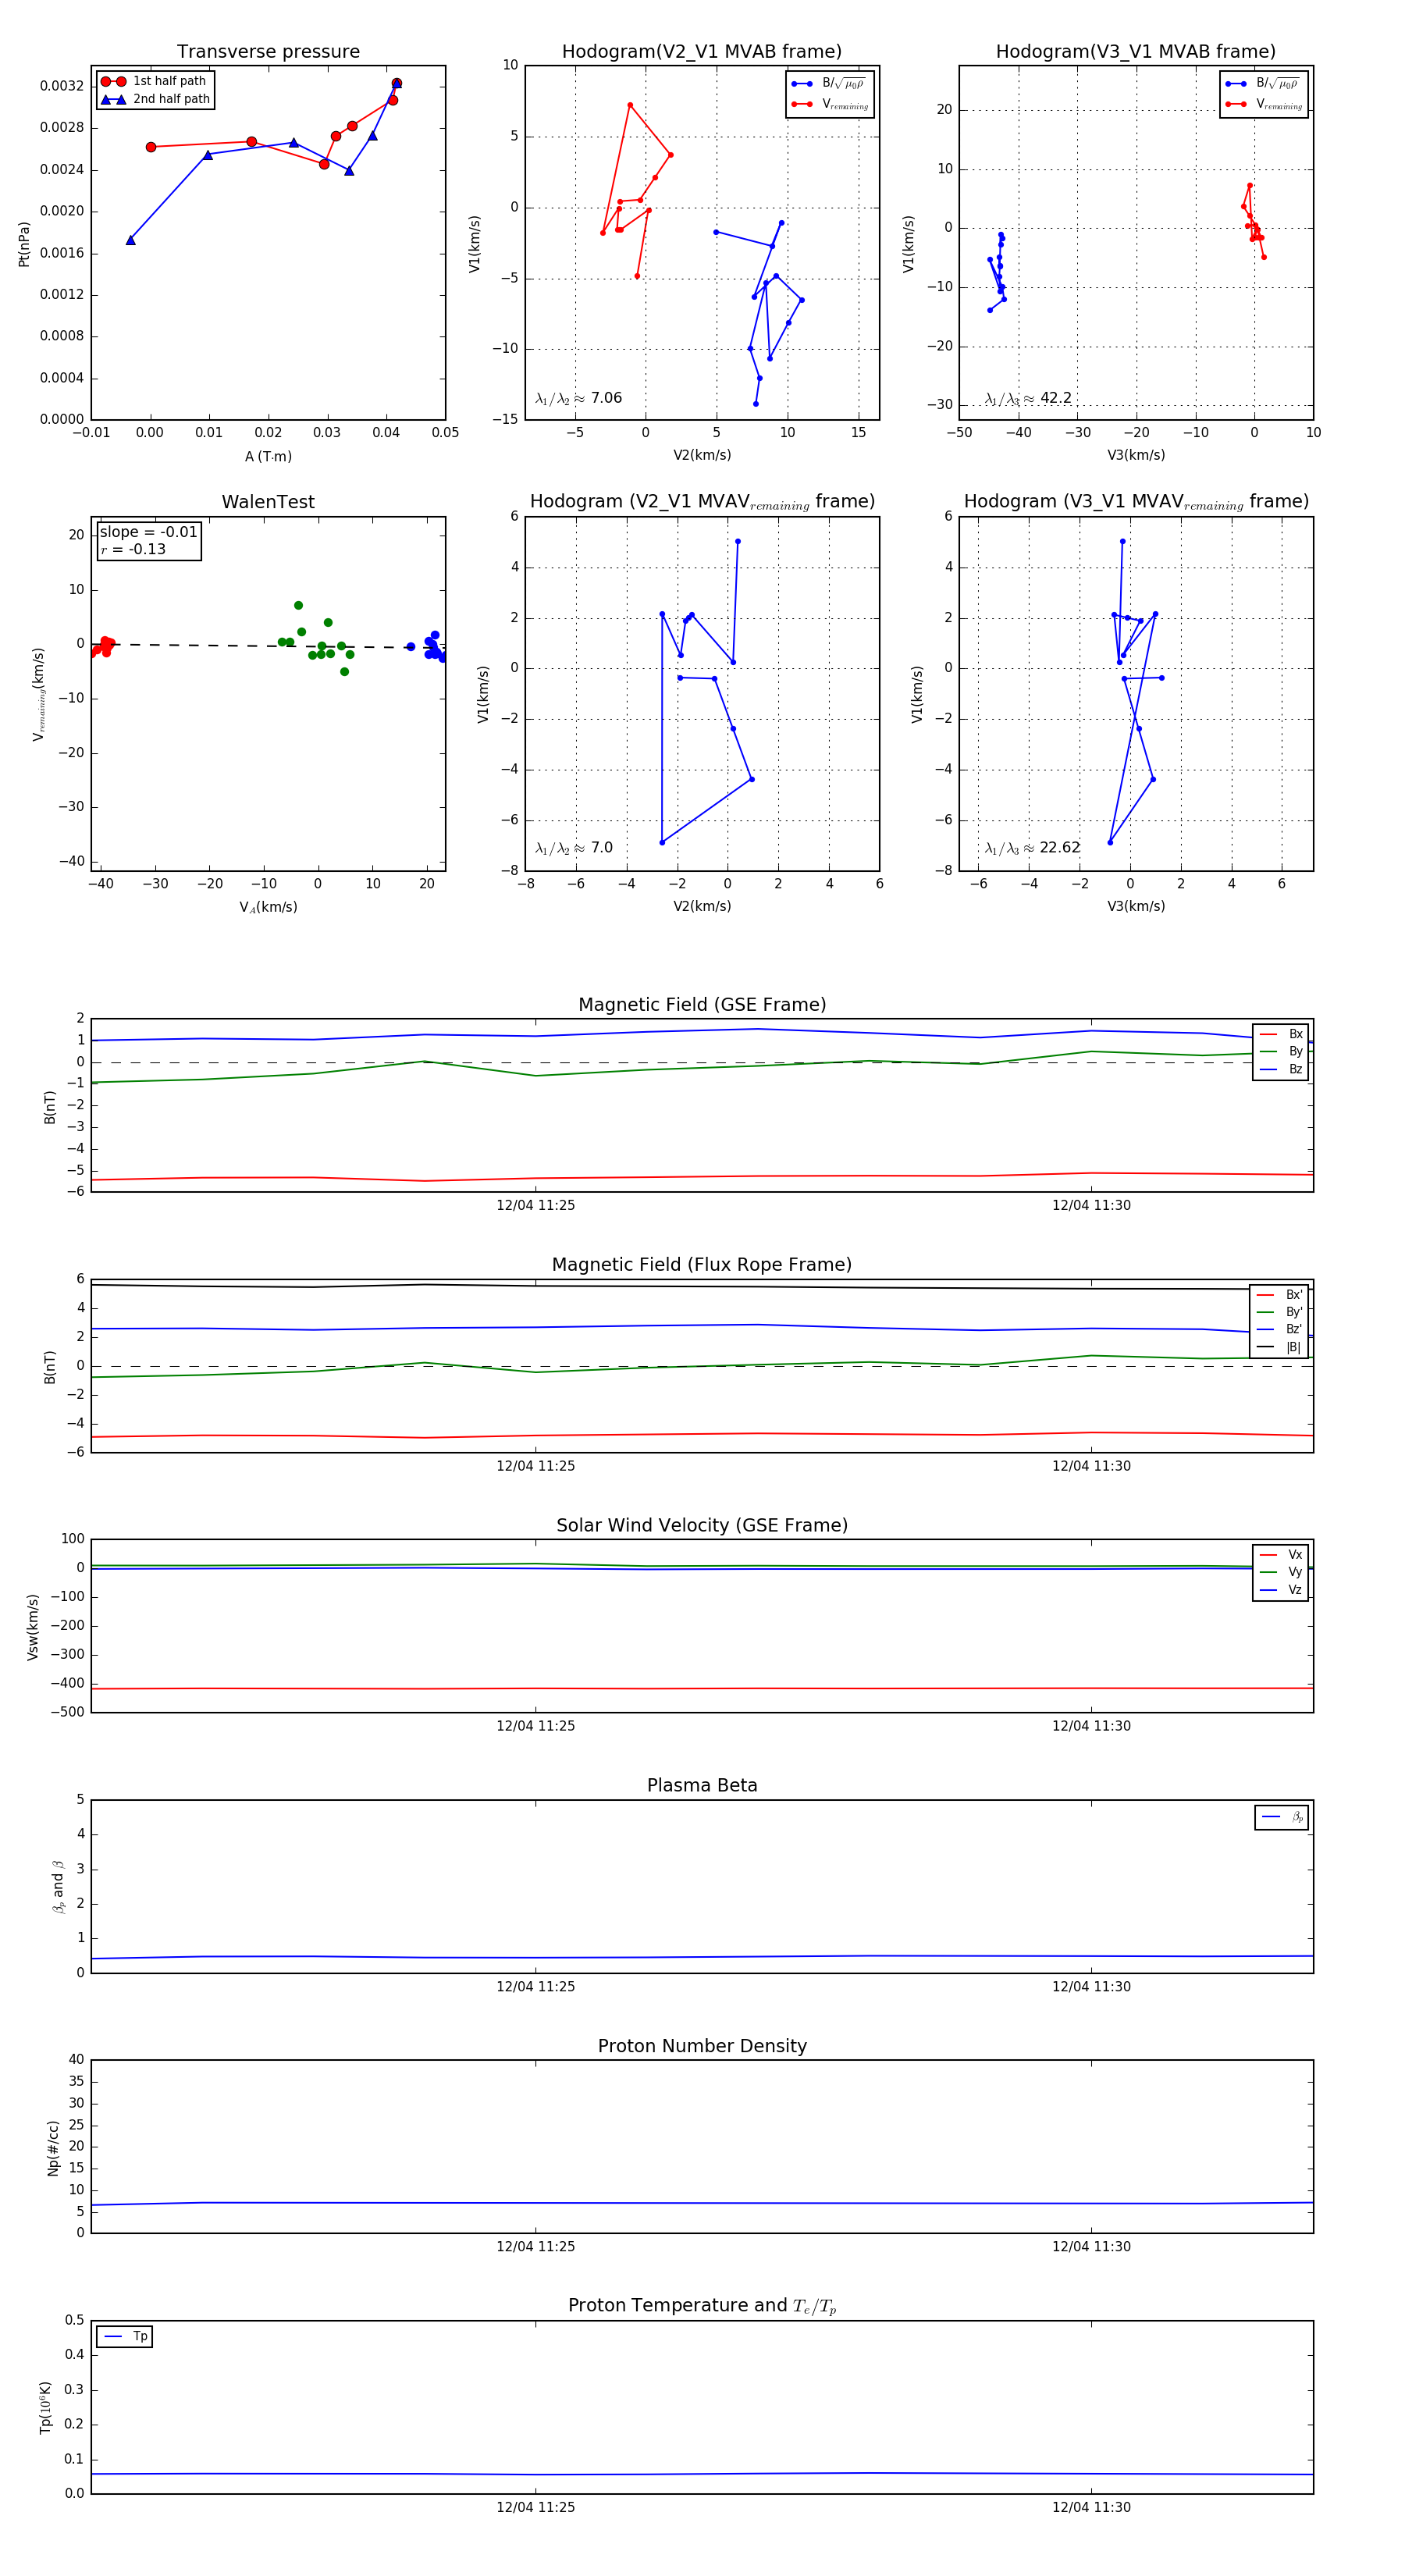Click the 'Pt(nPa)' y-axis label
This screenshot has width=1405, height=2576.
point(24,244)
